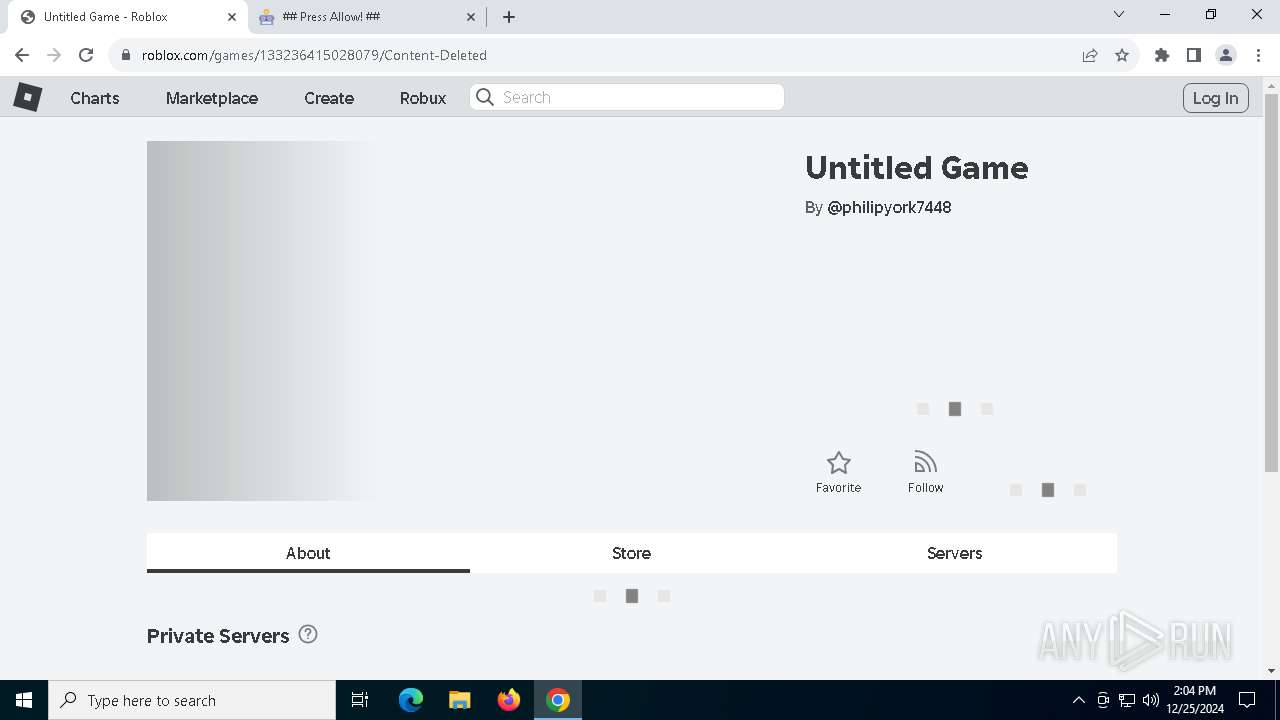Bookmark this tab with the star icon
This screenshot has height=720, width=1280.
[x=1122, y=55]
